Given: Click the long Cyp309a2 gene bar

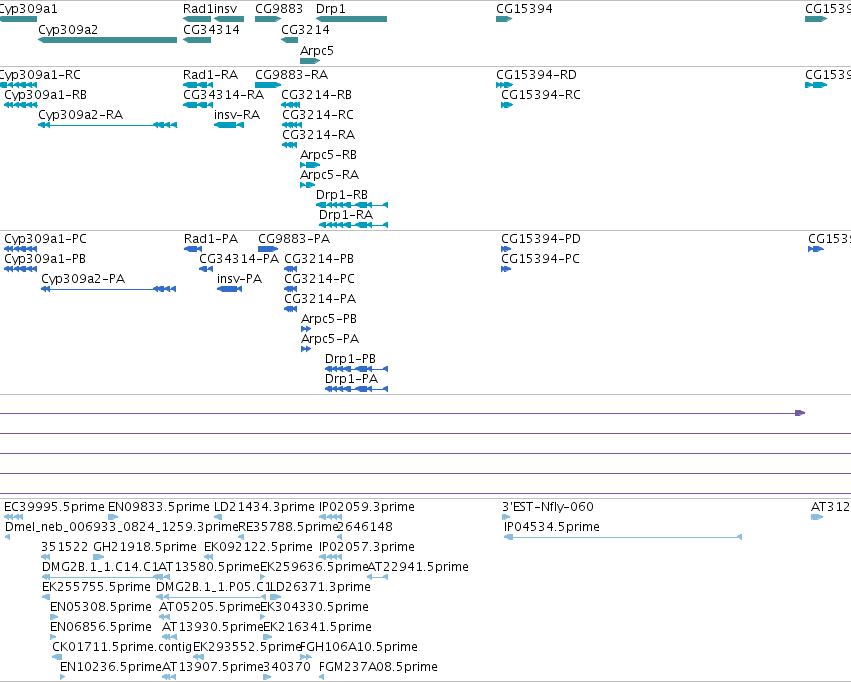Looking at the screenshot, I should point(107,40).
